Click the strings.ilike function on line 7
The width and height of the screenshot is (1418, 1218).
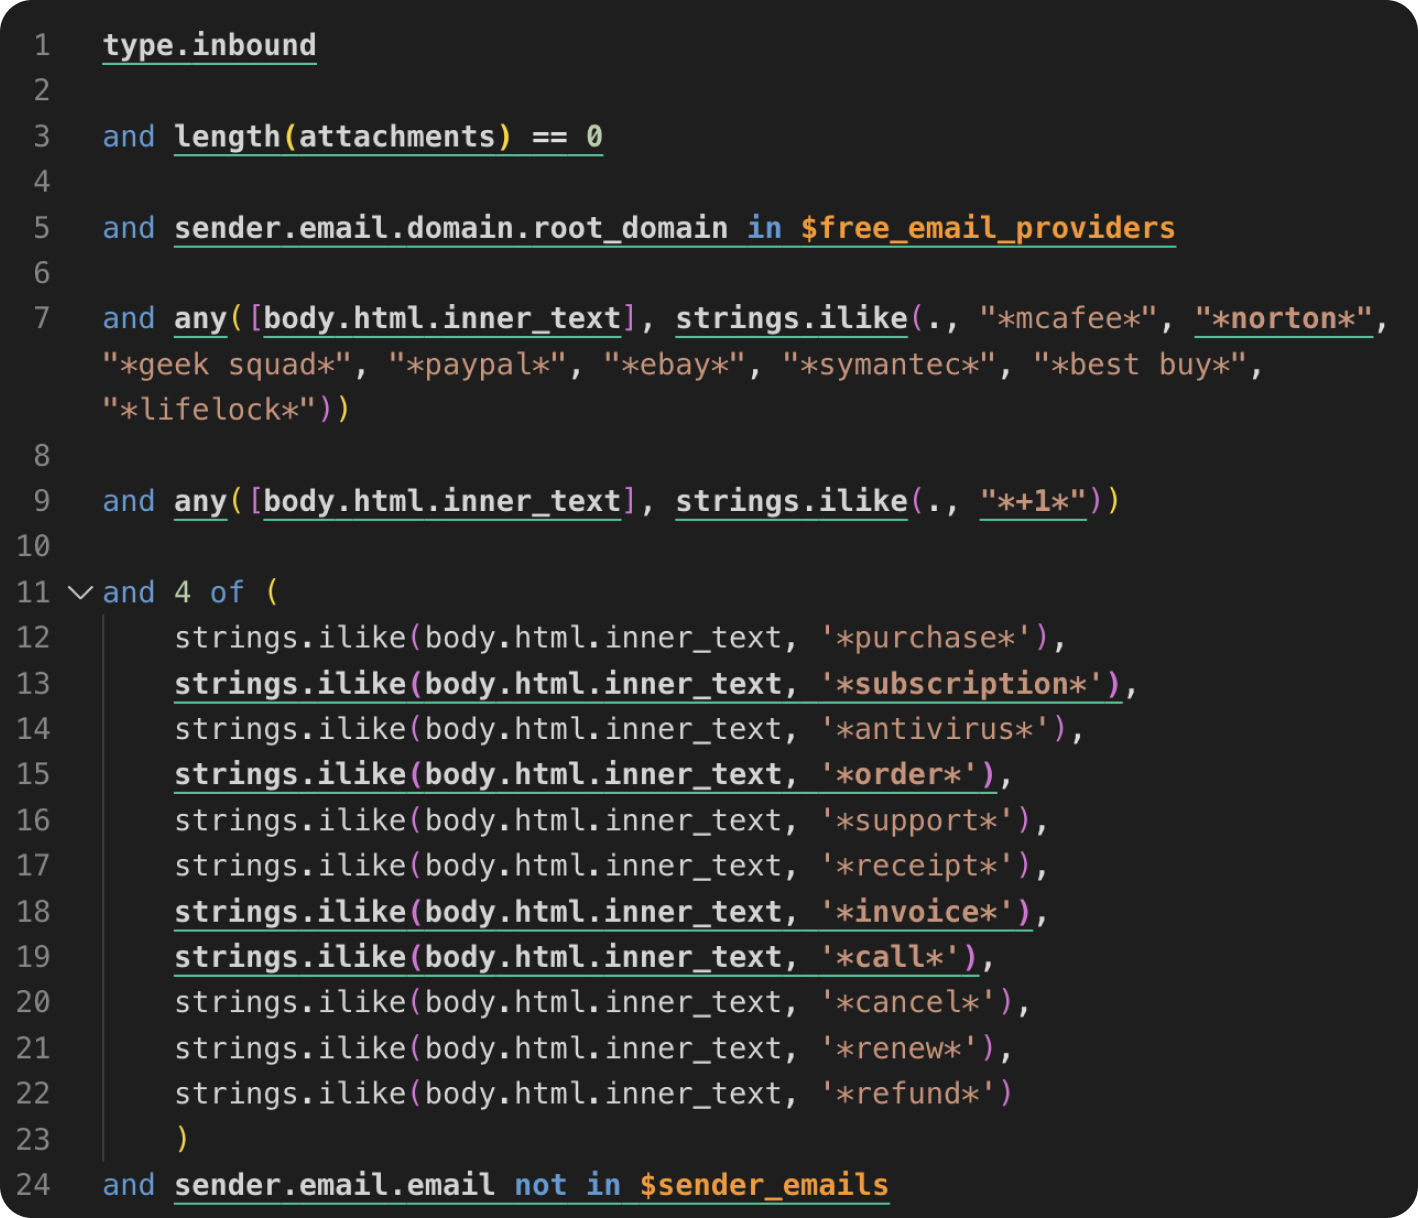pyautogui.click(x=790, y=318)
